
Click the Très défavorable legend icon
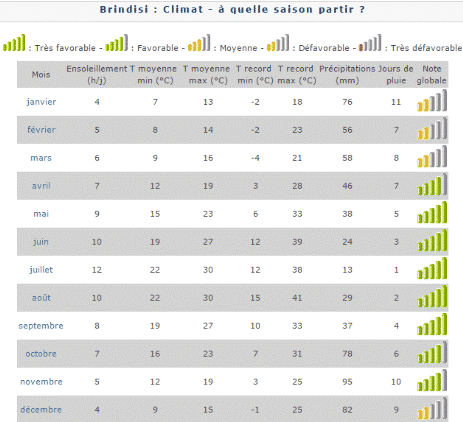tap(370, 43)
